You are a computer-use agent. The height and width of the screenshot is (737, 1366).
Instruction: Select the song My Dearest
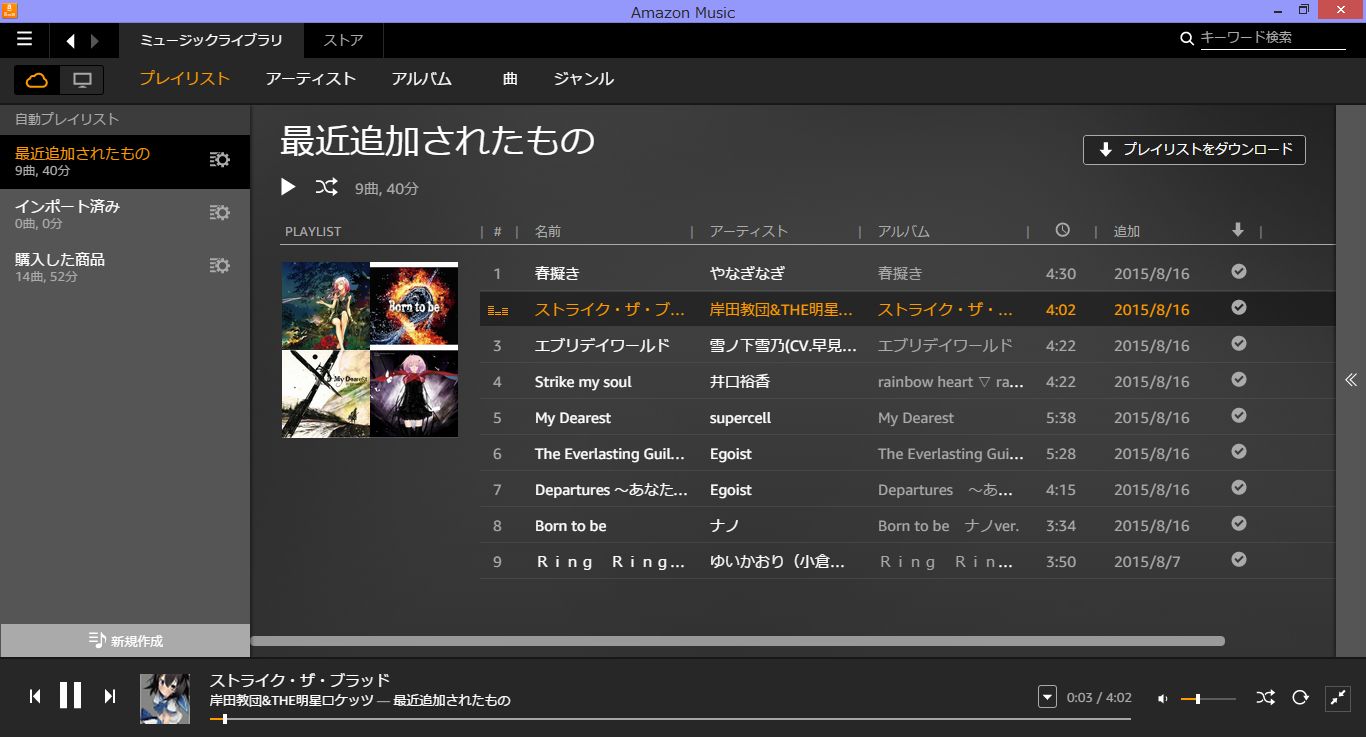[x=572, y=418]
